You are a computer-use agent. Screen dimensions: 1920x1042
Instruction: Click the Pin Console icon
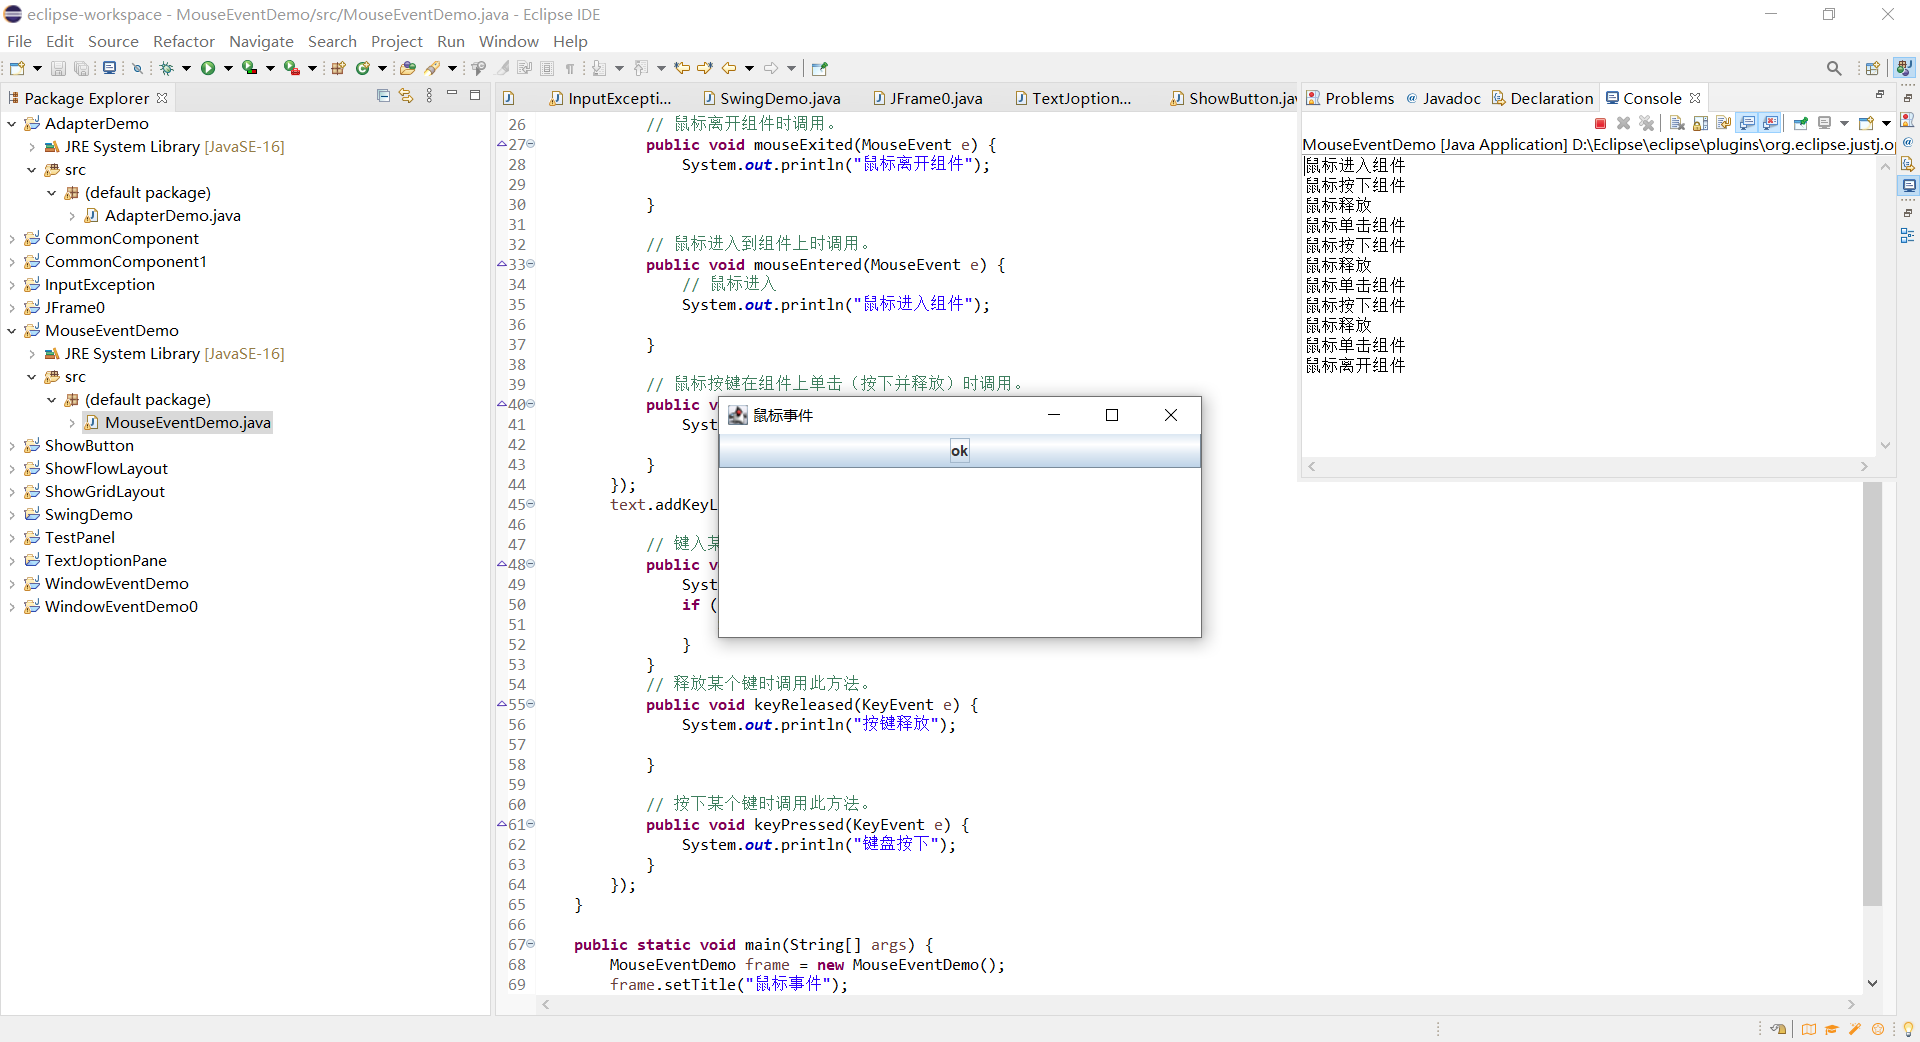[1801, 123]
